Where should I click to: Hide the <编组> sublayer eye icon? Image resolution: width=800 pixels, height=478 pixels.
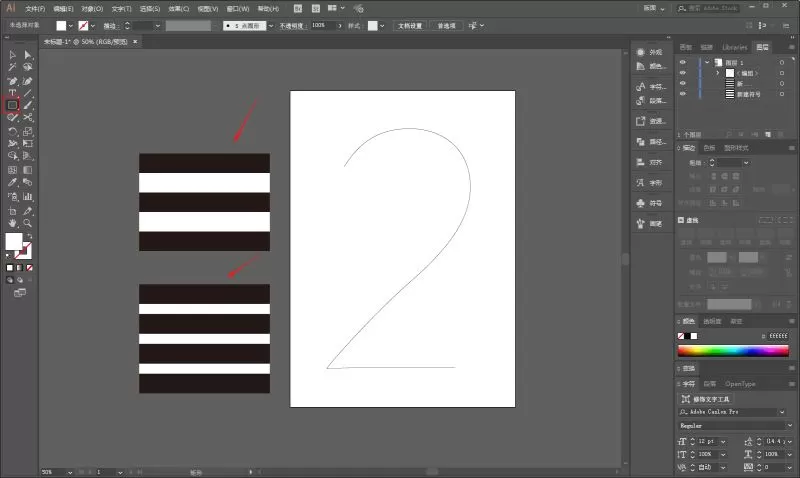[683, 73]
